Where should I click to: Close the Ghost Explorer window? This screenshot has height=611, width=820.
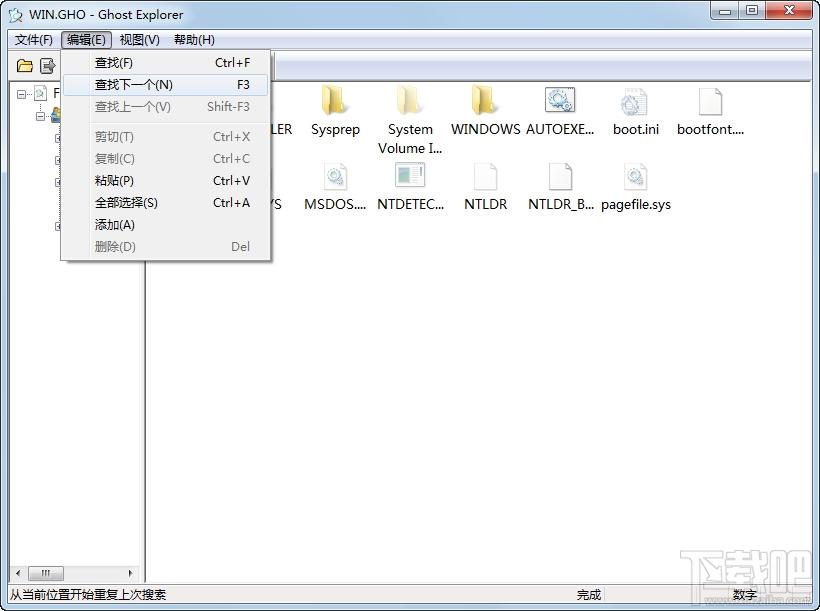[x=790, y=11]
